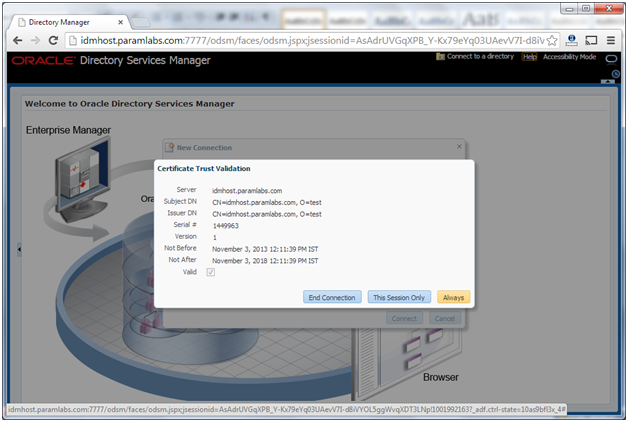Viewport: 628px width, 422px height.
Task: Click the Always button
Action: point(453,297)
